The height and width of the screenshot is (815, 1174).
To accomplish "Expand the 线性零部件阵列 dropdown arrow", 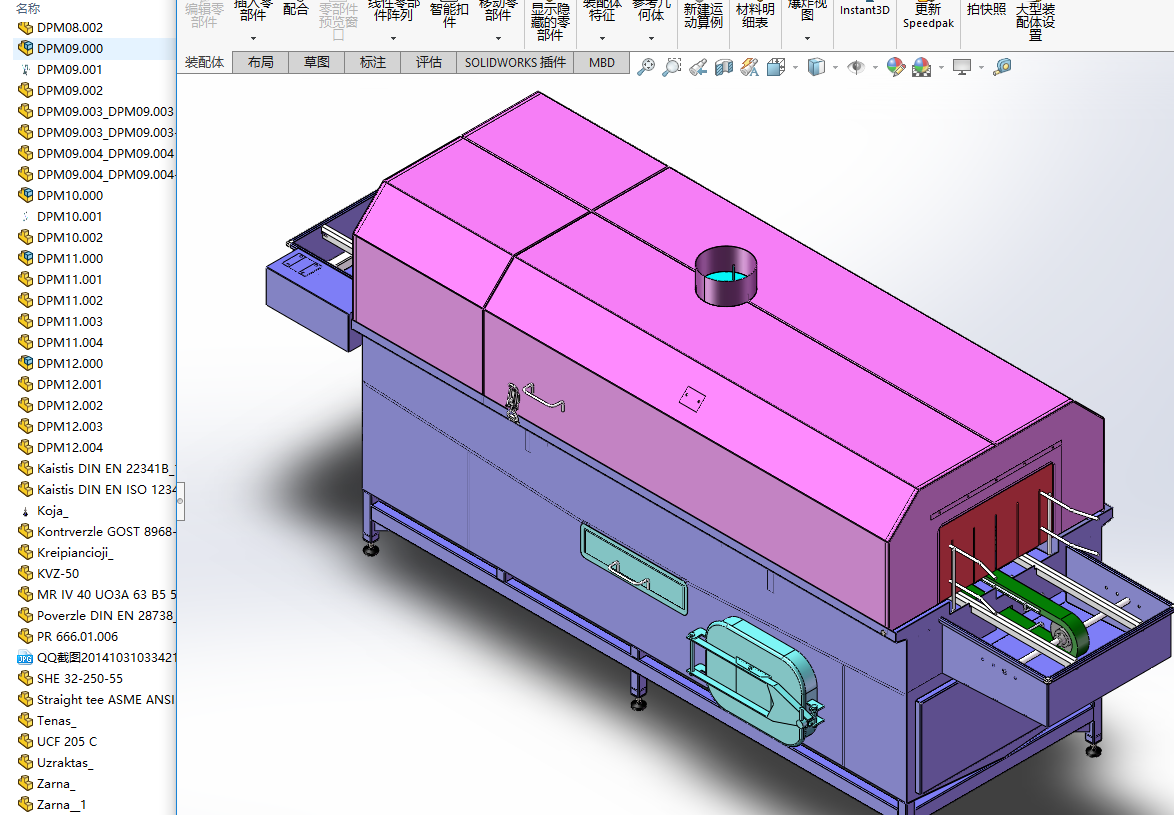I will [x=393, y=39].
